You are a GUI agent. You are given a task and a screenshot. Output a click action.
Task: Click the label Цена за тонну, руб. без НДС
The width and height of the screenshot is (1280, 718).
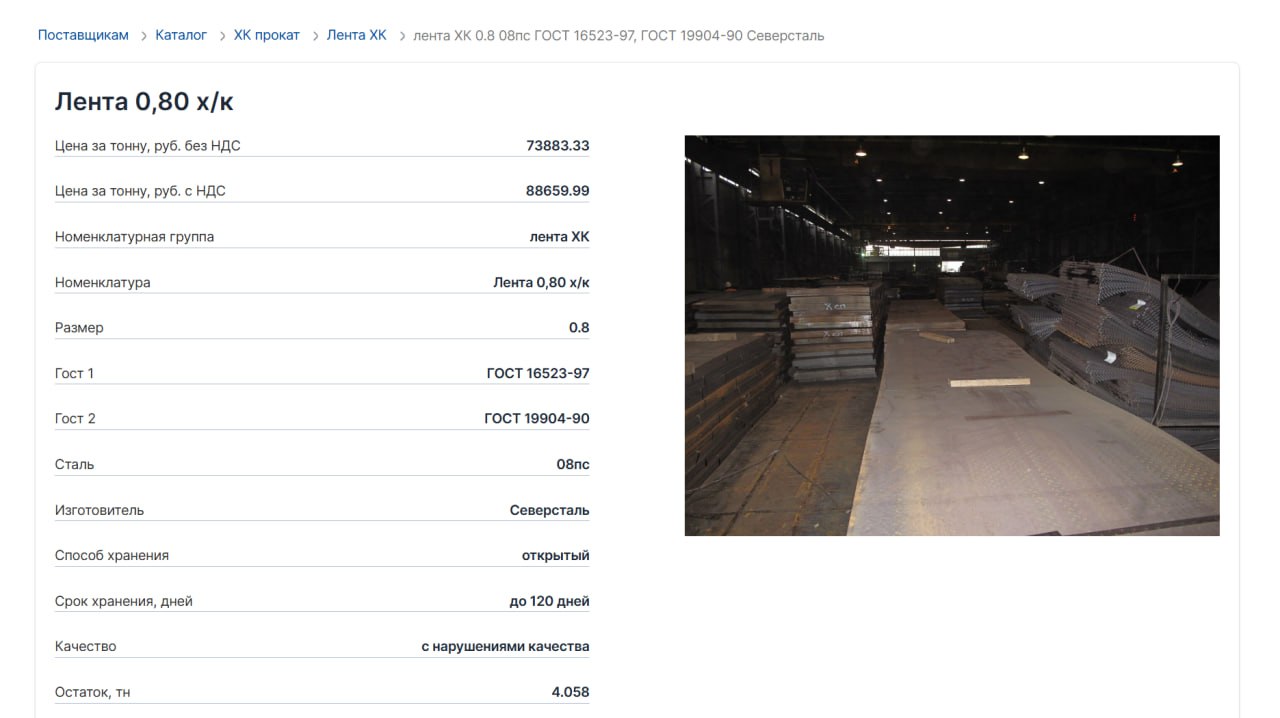click(148, 146)
